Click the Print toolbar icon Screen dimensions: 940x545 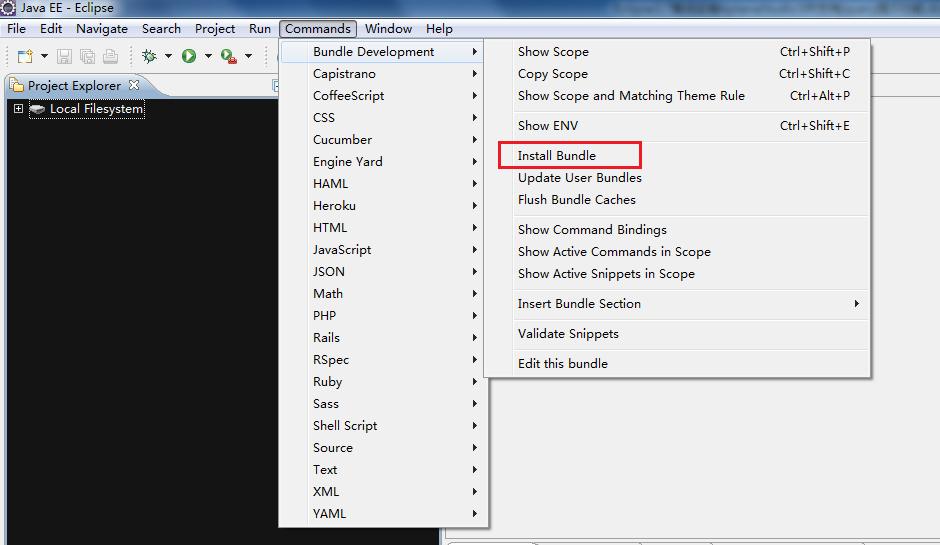[110, 56]
